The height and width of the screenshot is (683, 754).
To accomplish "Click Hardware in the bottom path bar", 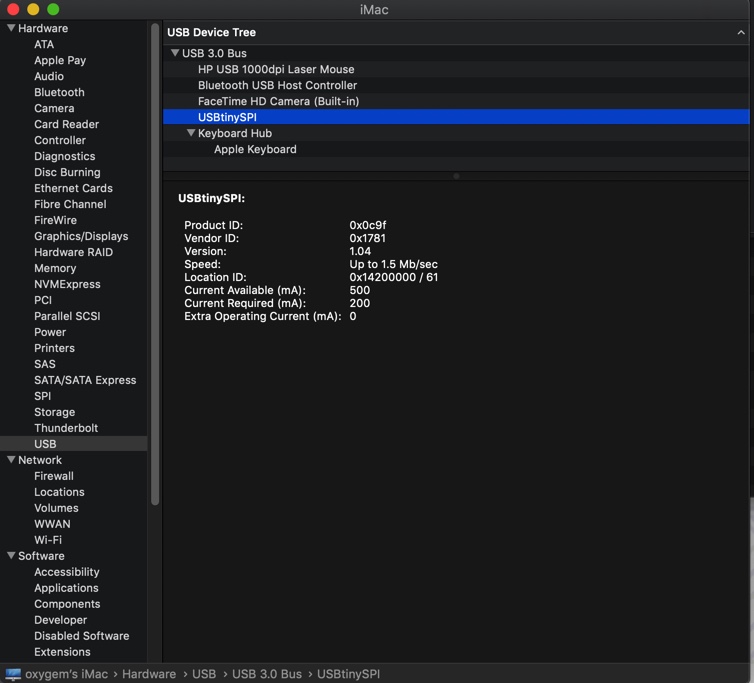I will pyautogui.click(x=149, y=674).
